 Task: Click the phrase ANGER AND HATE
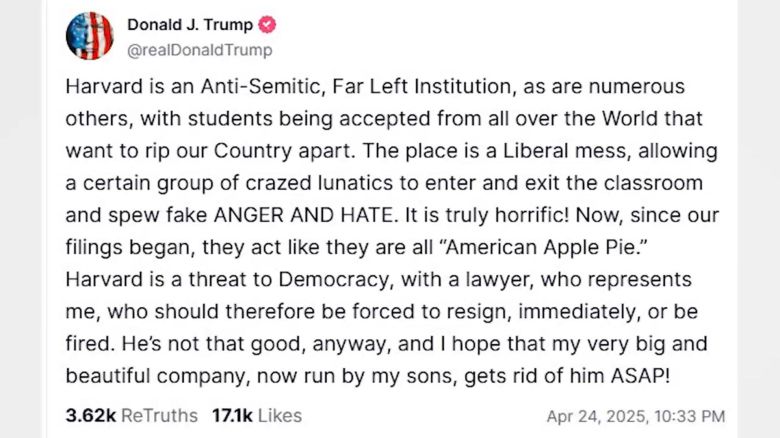tap(303, 215)
